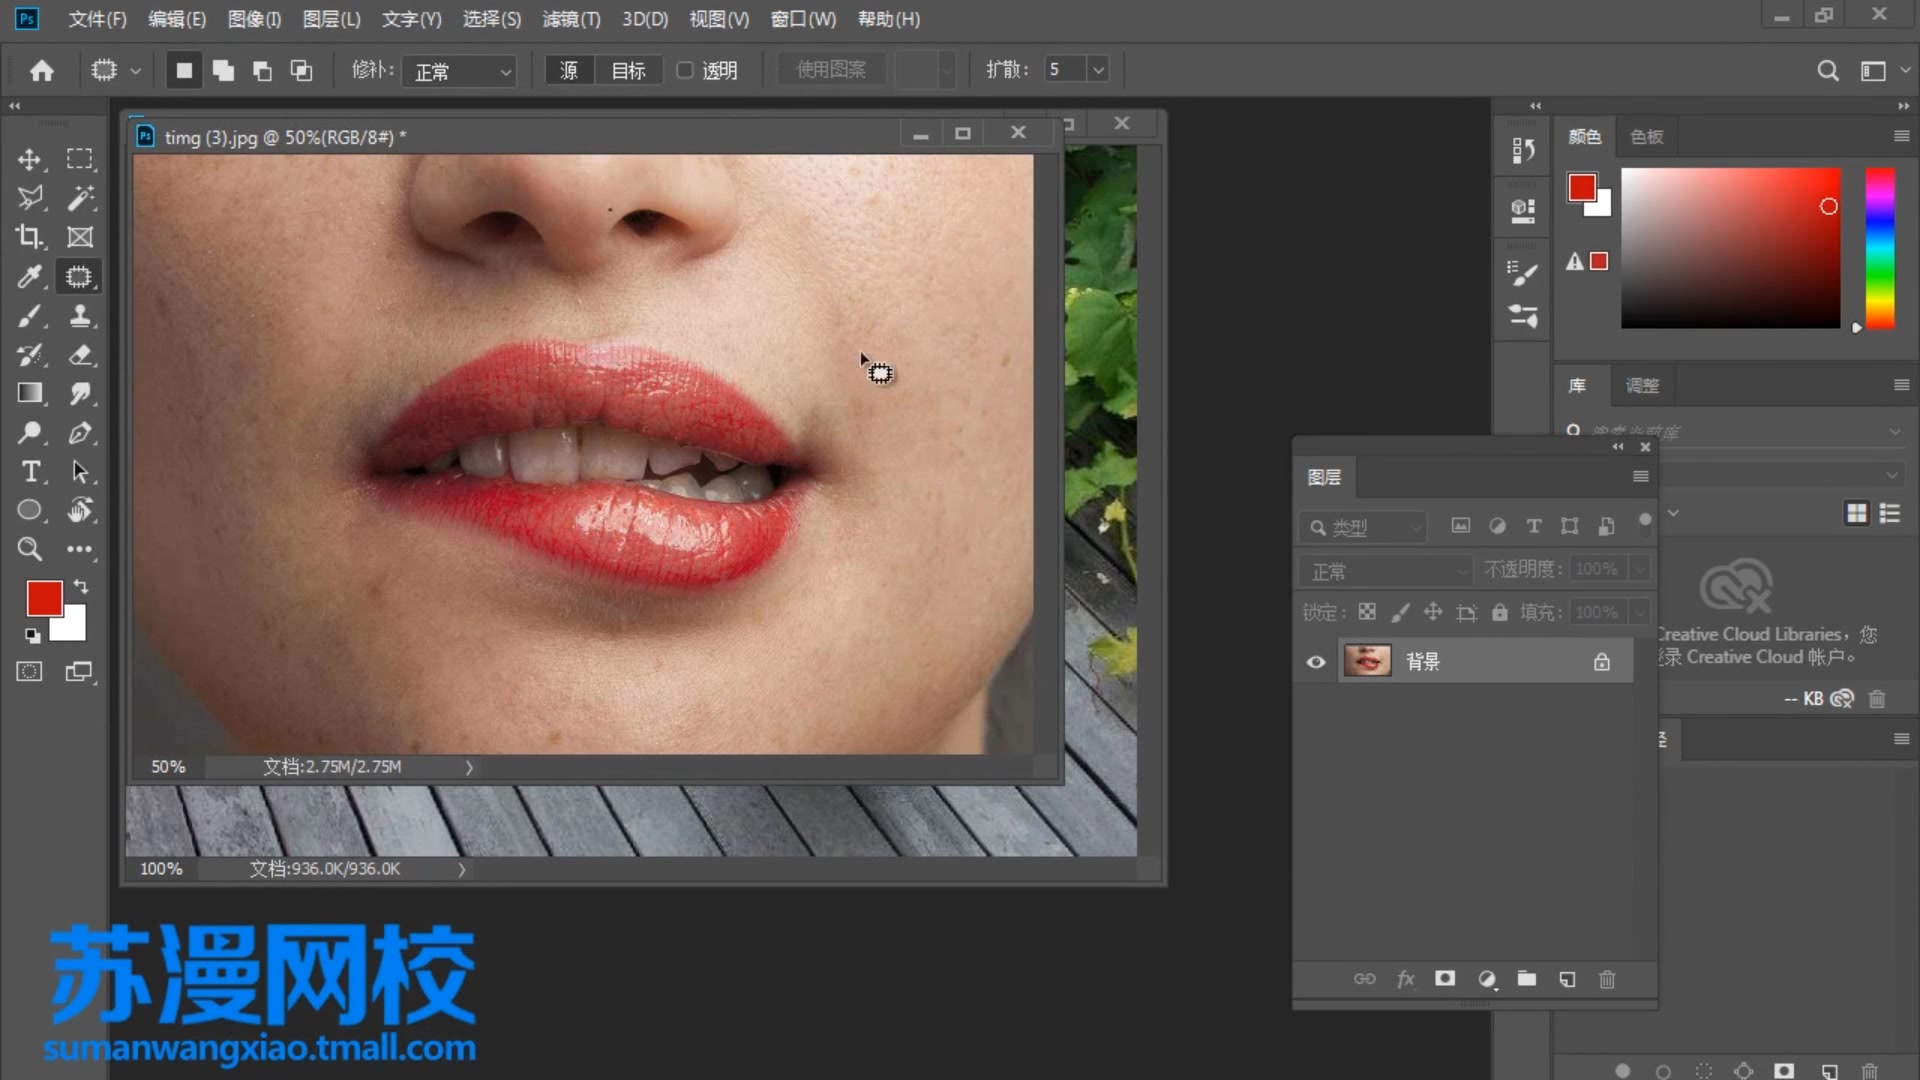Select the Crop tool
This screenshot has width=1920, height=1080.
click(30, 237)
